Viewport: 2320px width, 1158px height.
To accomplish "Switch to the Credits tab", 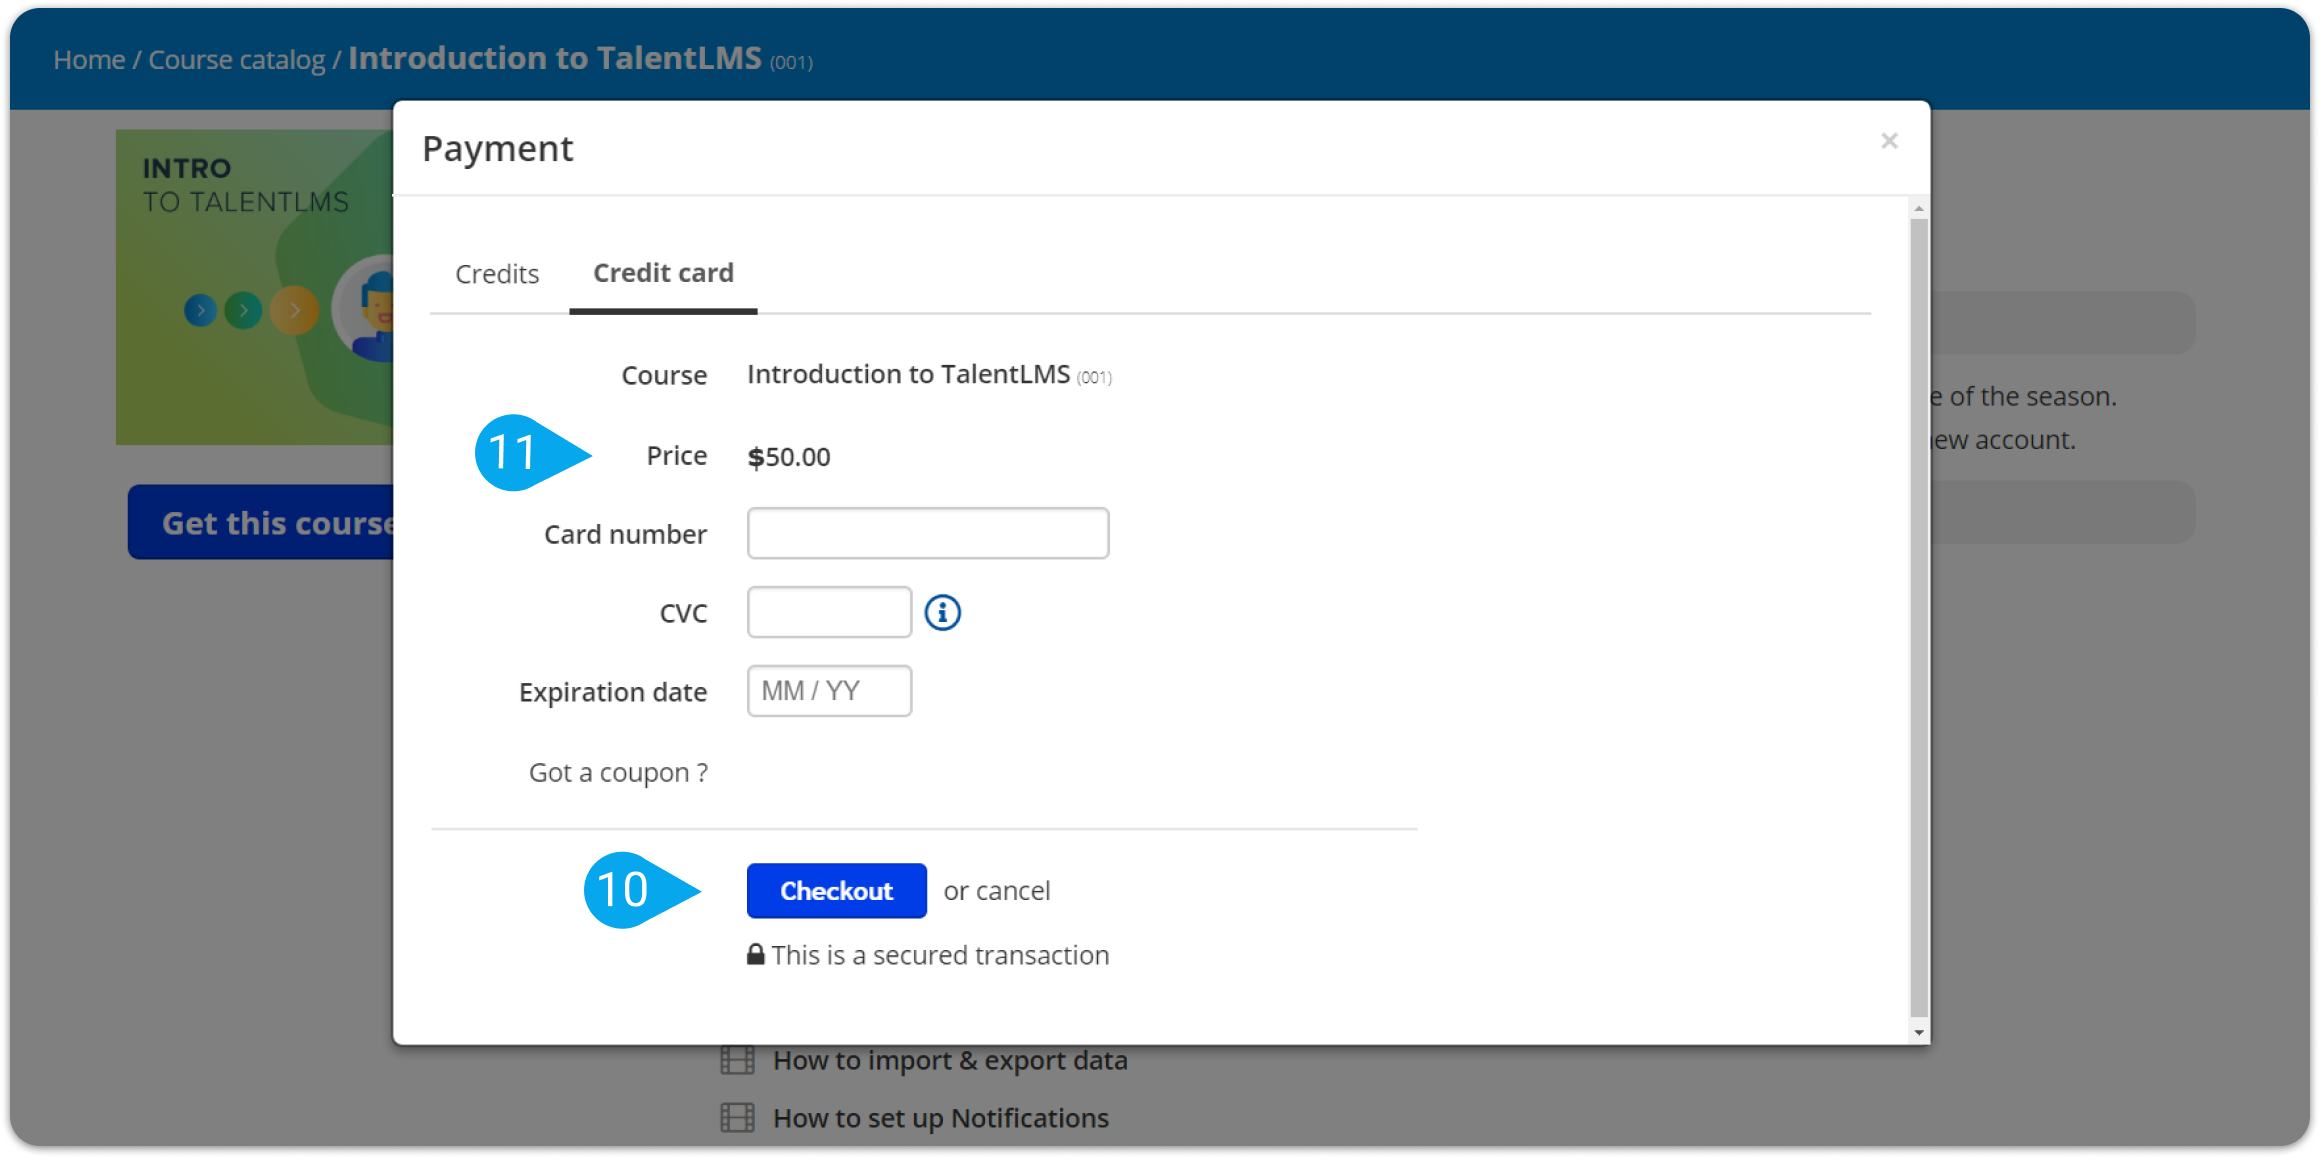I will click(x=497, y=274).
